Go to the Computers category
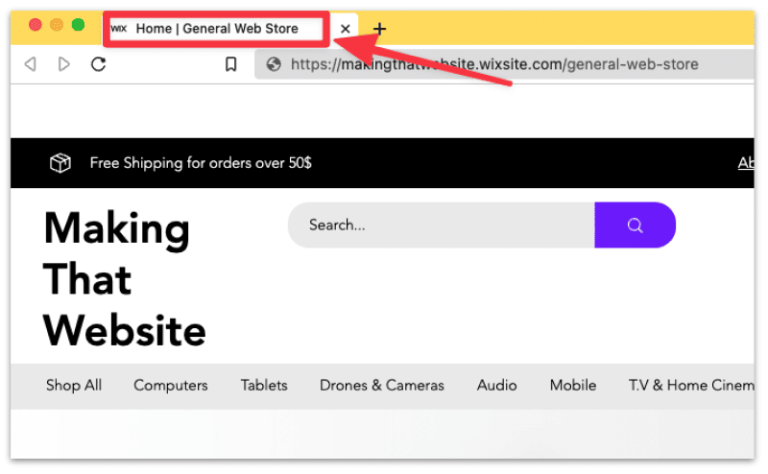The height and width of the screenshot is (474, 768). click(x=171, y=385)
